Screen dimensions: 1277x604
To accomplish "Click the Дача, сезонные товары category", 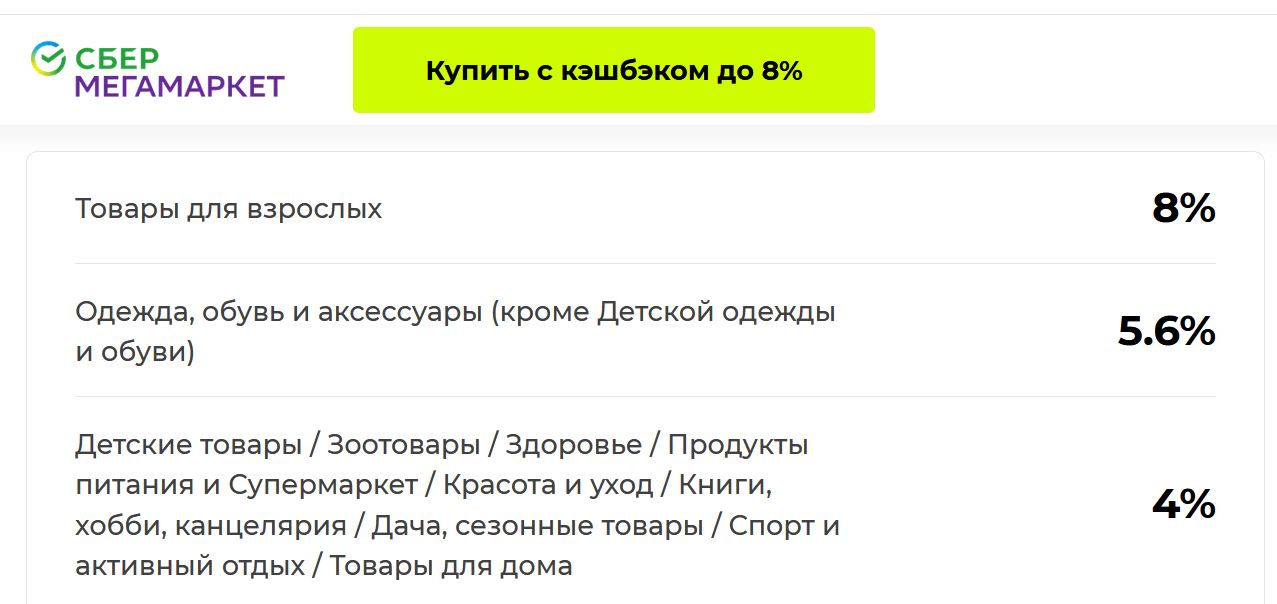I will click(x=537, y=525).
